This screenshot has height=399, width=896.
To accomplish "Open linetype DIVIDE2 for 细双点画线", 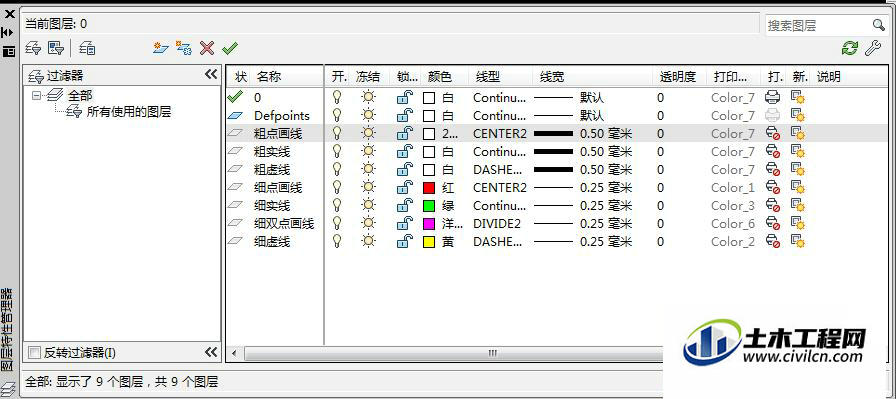I will pyautogui.click(x=497, y=224).
